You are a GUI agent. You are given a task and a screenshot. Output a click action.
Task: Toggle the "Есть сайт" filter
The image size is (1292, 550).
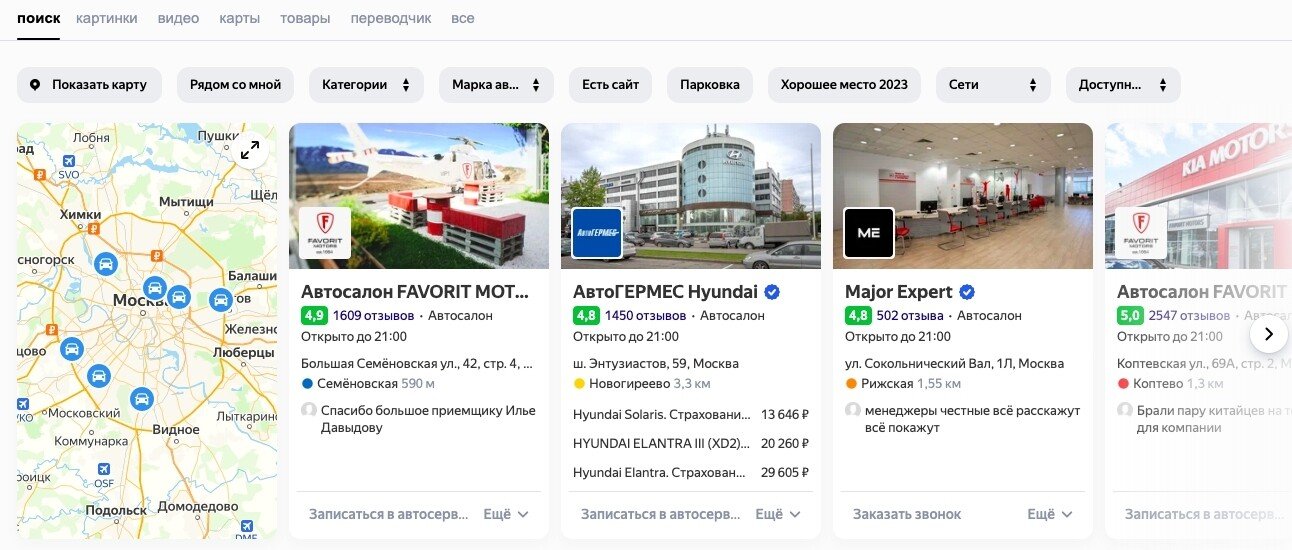(x=610, y=85)
